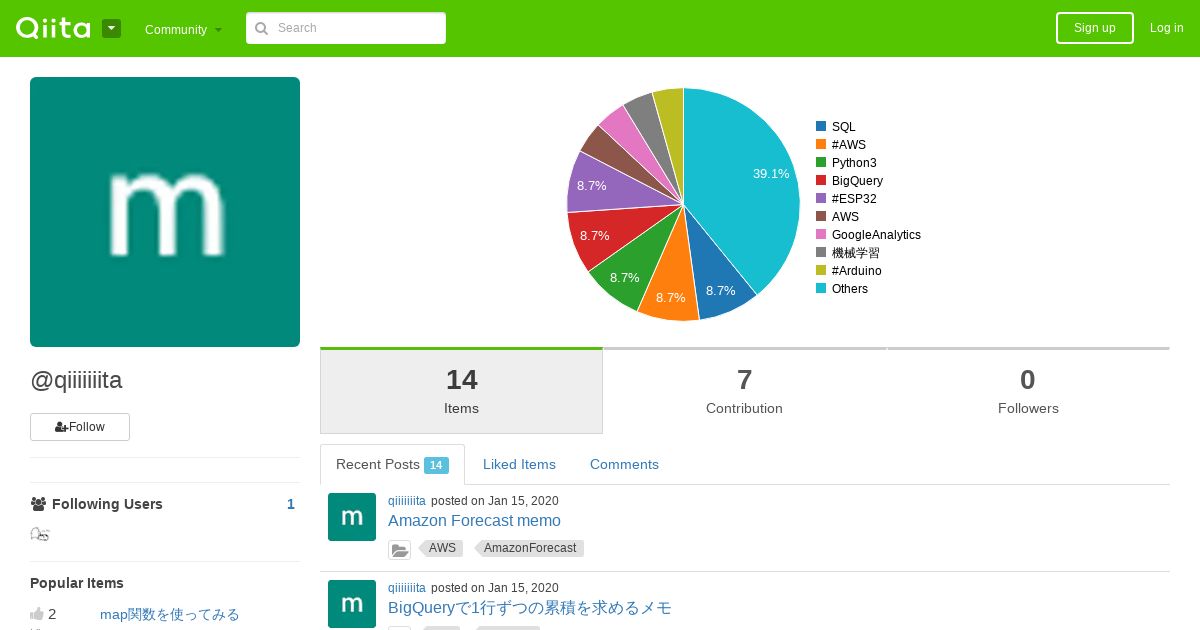Click the avatar beside the BigQuery post
The height and width of the screenshot is (630, 1200).
[352, 604]
